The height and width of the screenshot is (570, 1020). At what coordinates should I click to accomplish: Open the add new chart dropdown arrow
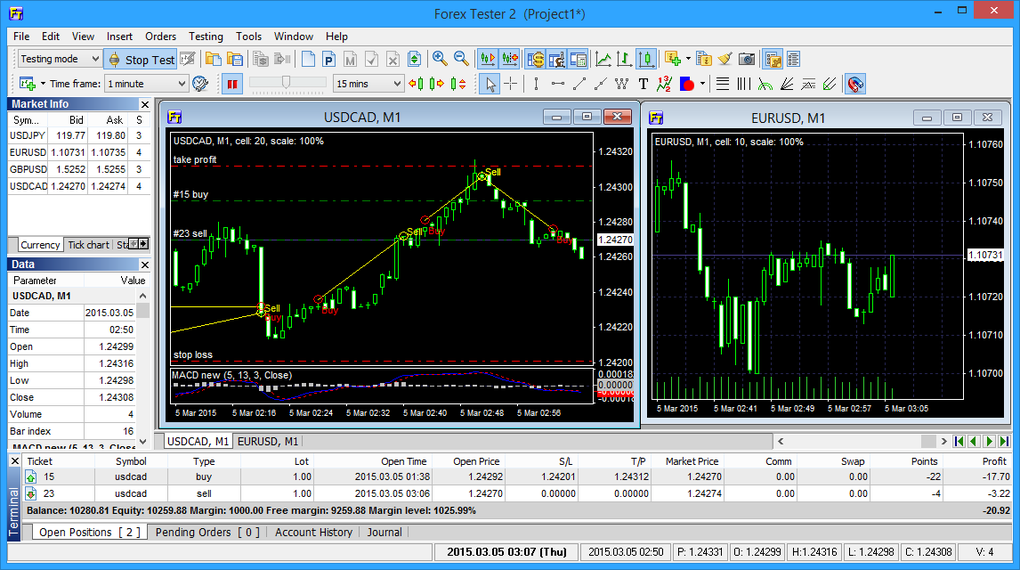[43, 84]
